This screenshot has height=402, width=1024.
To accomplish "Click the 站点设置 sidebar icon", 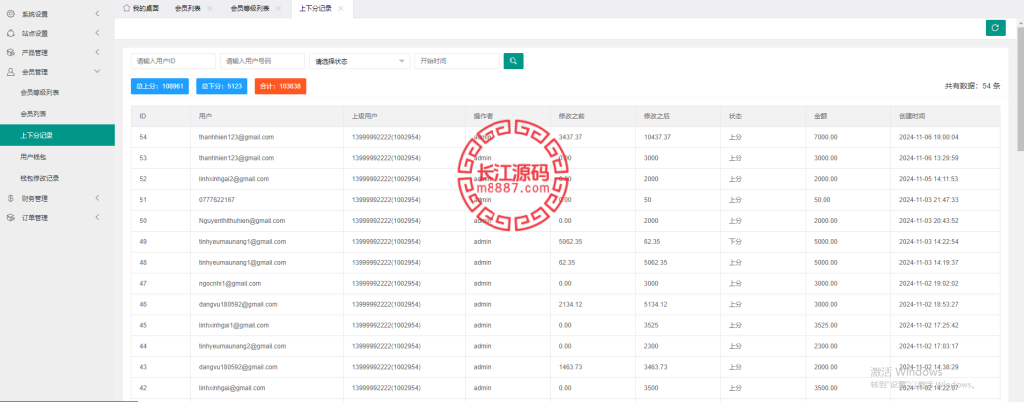I will coord(10,33).
